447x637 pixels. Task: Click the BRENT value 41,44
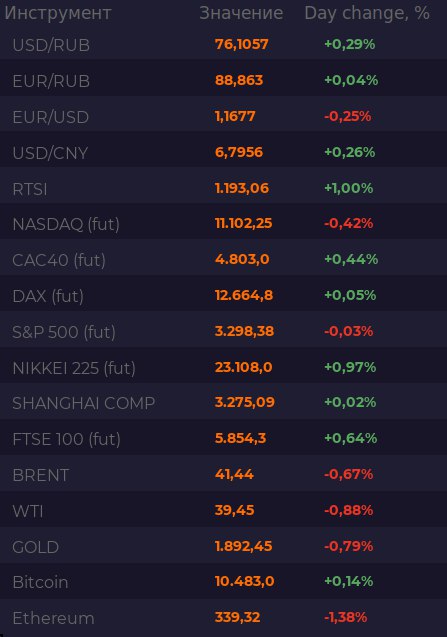234,474
